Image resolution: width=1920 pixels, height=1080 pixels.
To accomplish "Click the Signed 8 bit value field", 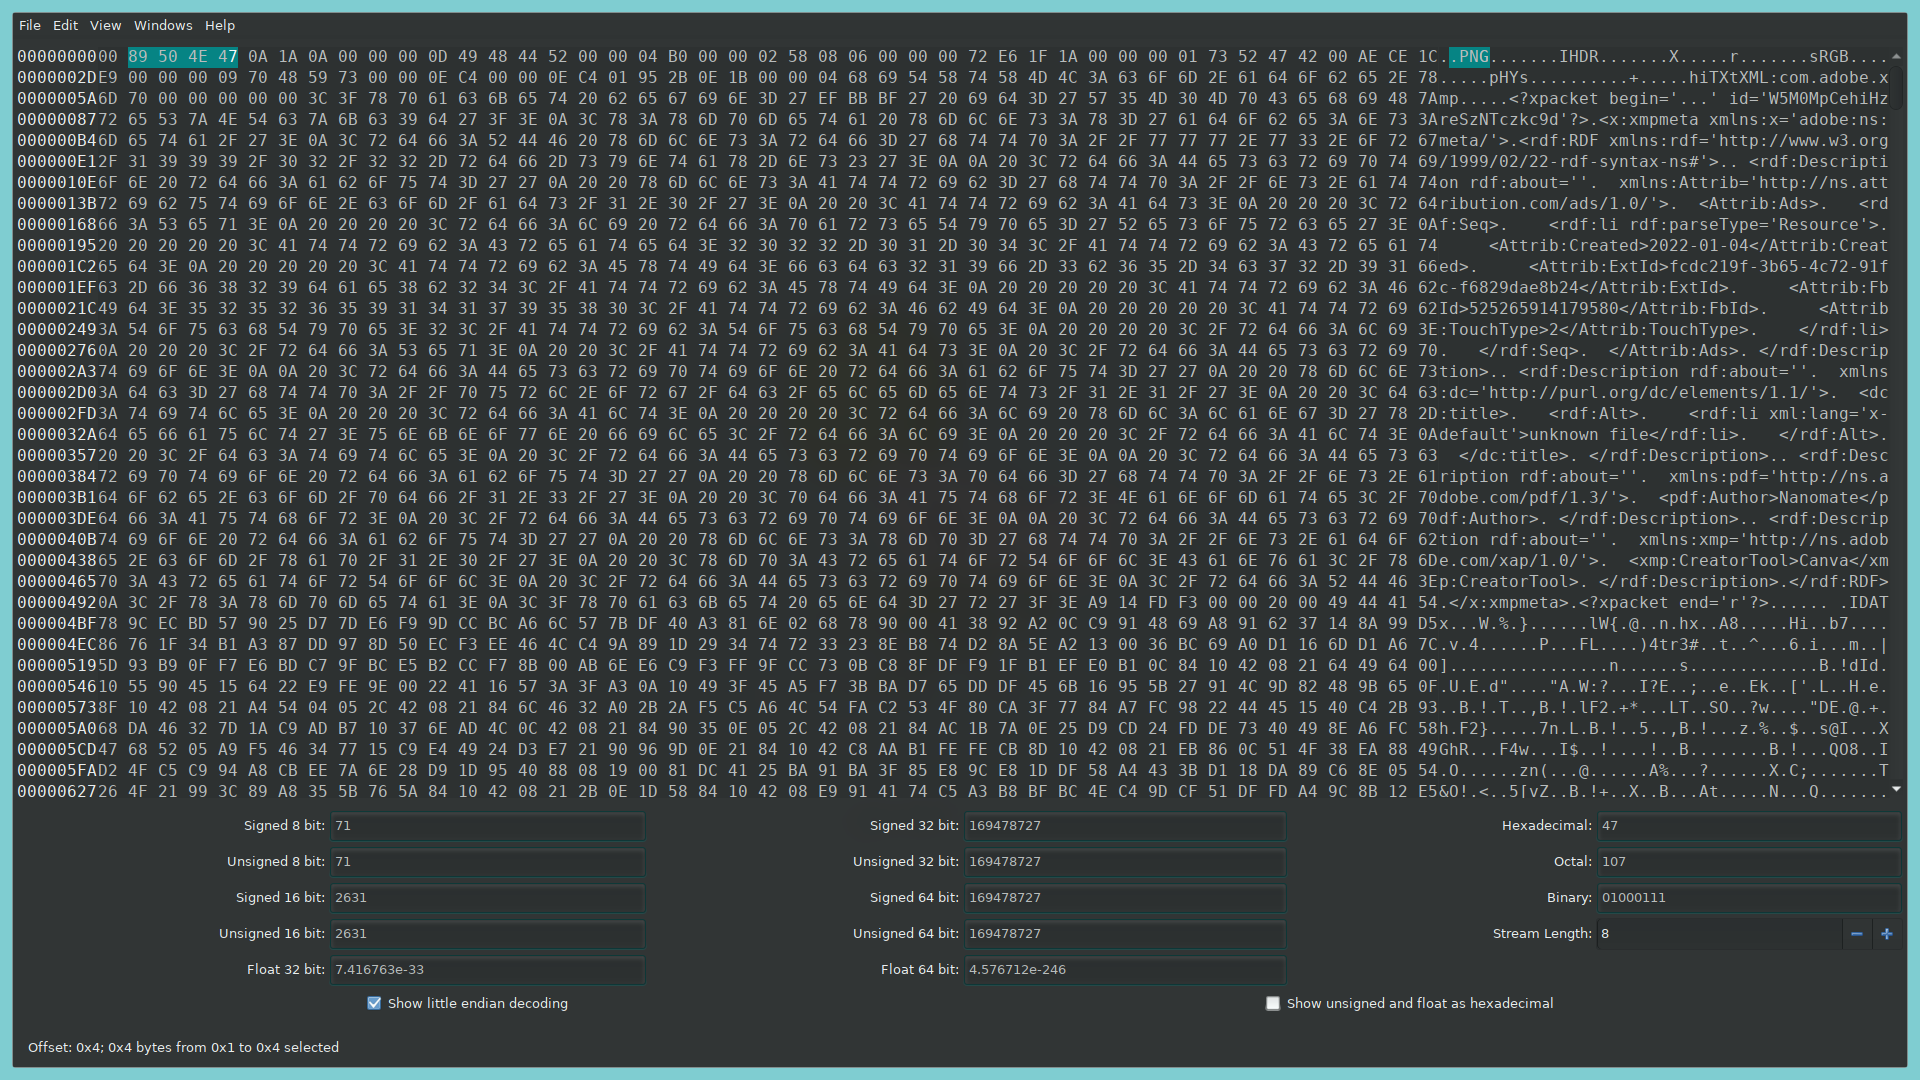I will (x=487, y=826).
